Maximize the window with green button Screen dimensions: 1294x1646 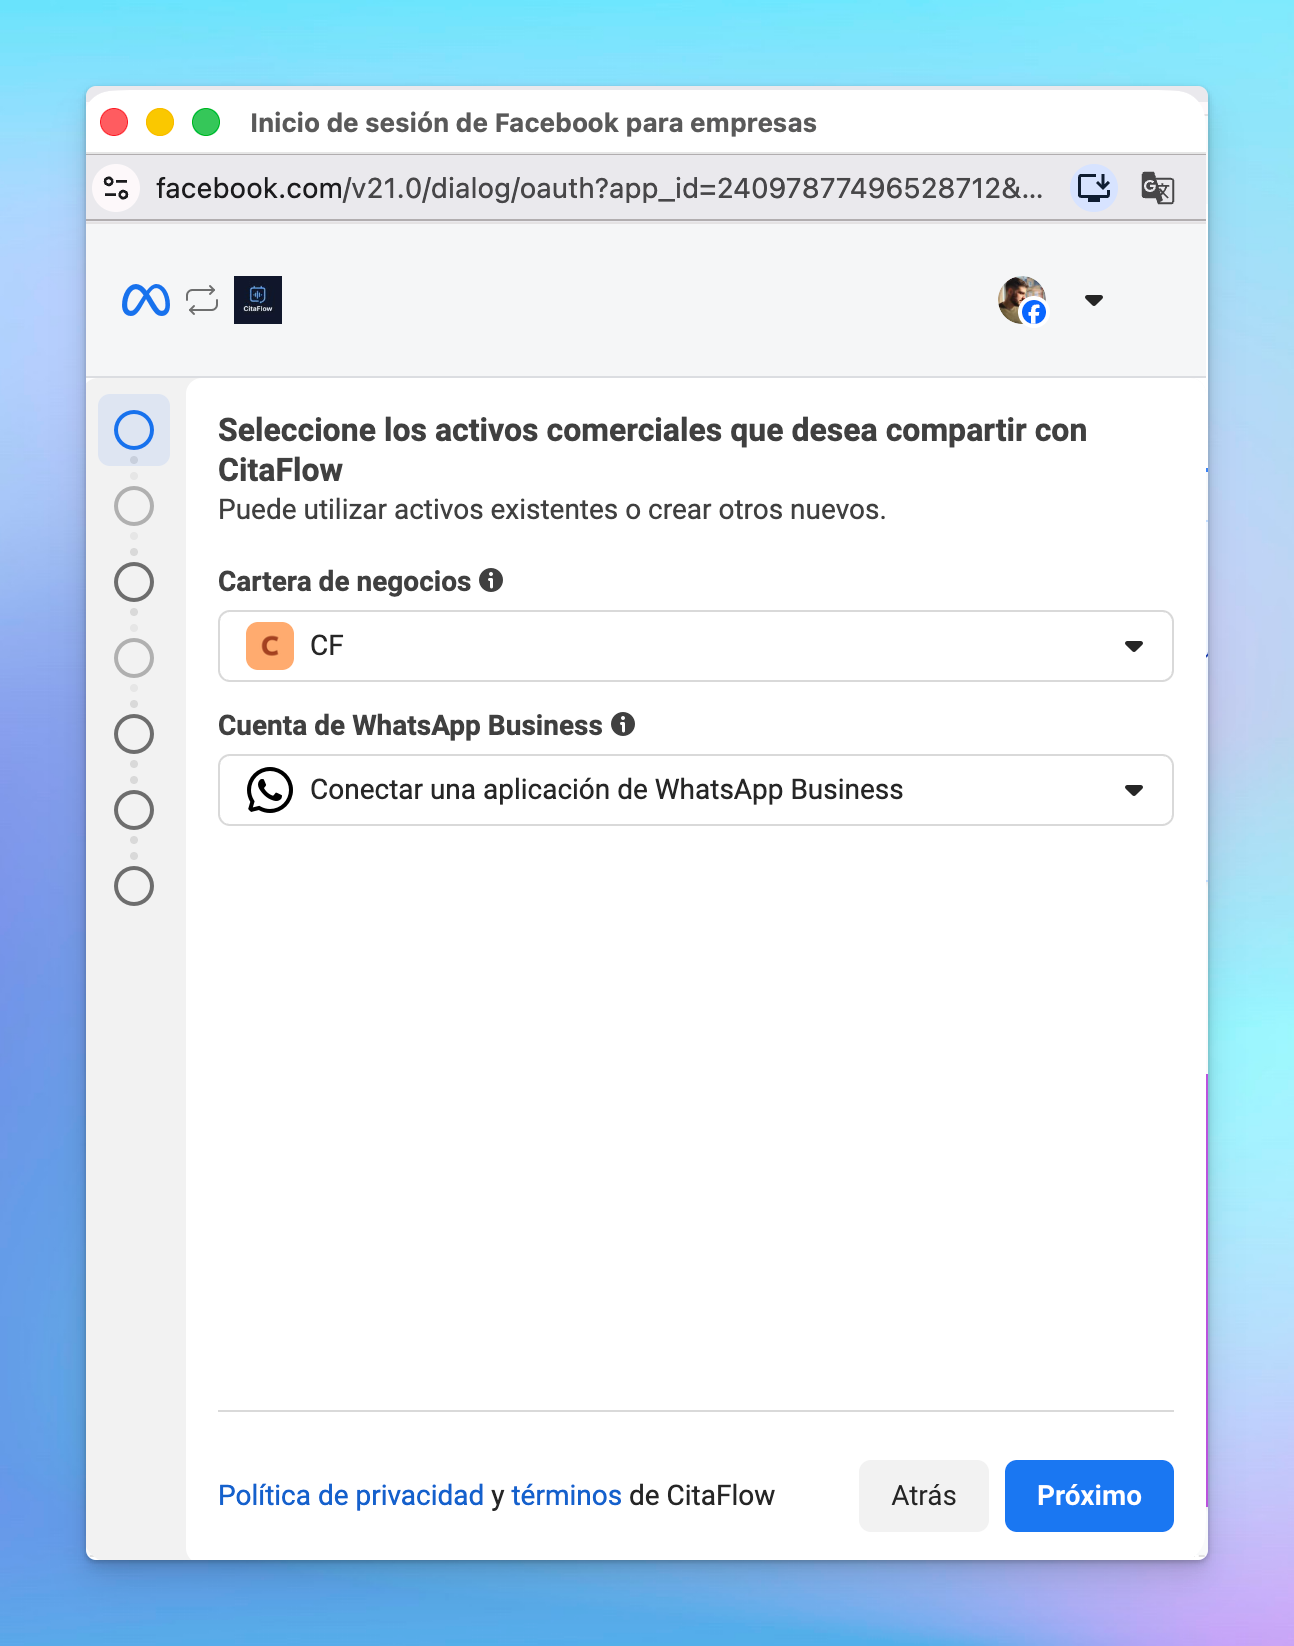point(206,122)
